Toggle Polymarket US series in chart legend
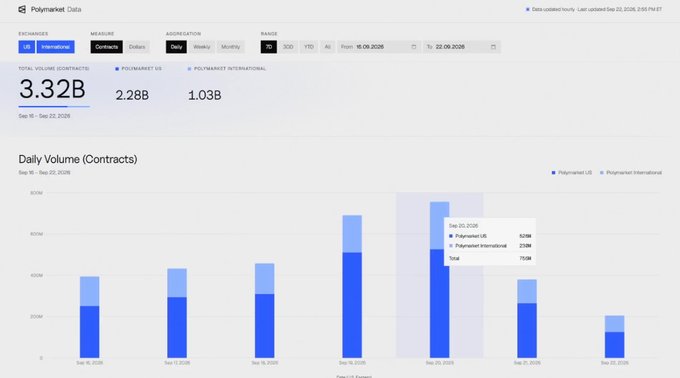Image resolution: width=680 pixels, height=378 pixels. pos(572,173)
